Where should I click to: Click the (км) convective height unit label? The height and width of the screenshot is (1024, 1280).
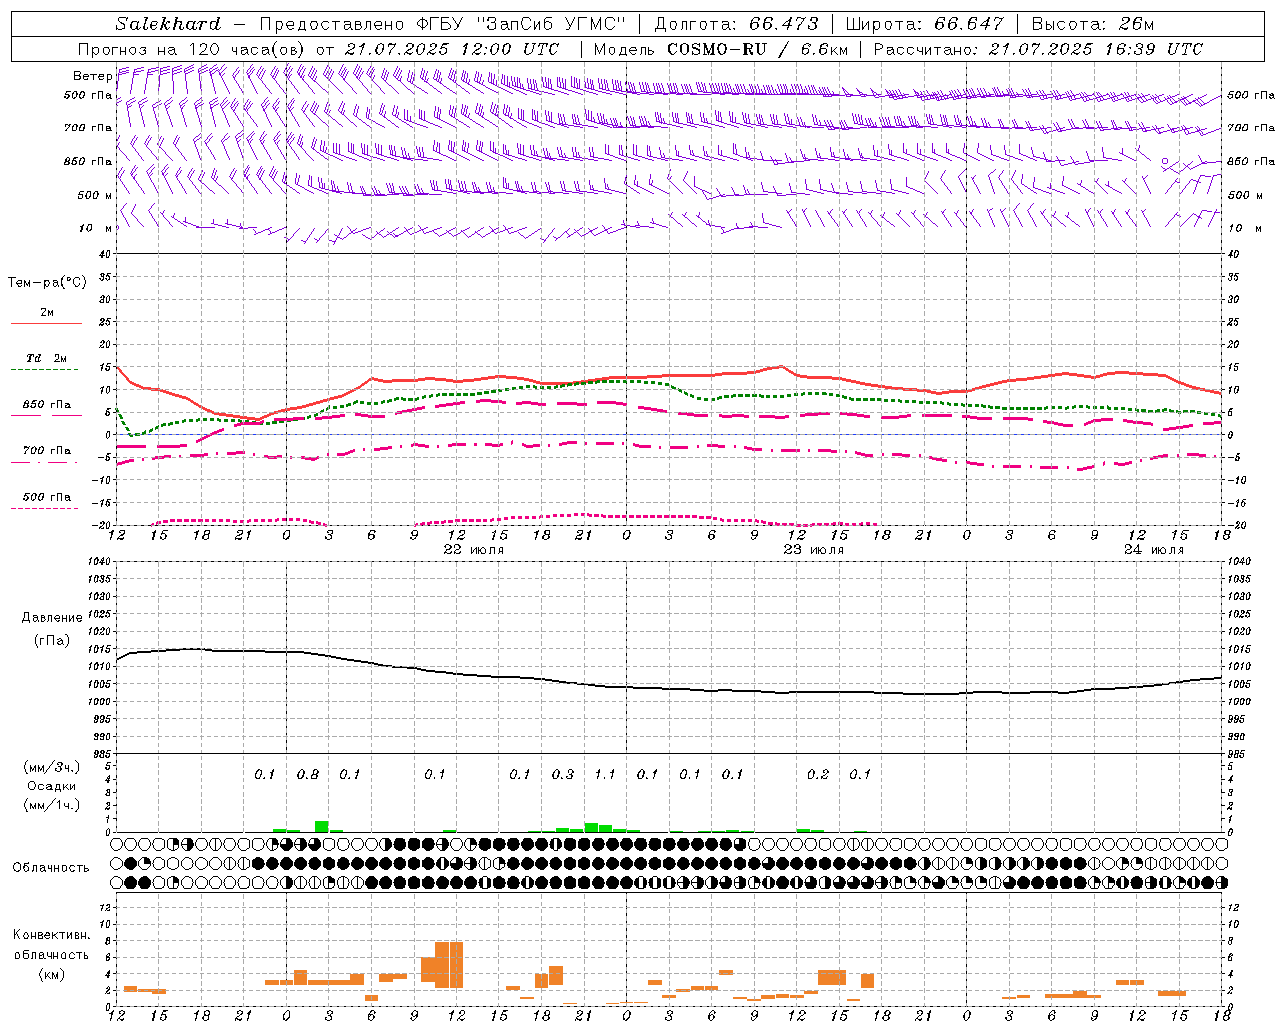pyautogui.click(x=52, y=974)
